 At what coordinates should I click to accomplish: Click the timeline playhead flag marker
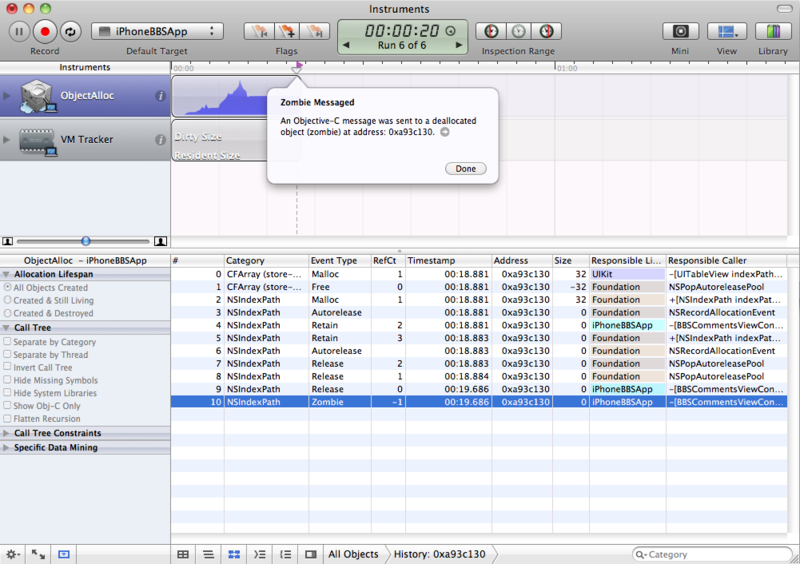click(x=297, y=67)
